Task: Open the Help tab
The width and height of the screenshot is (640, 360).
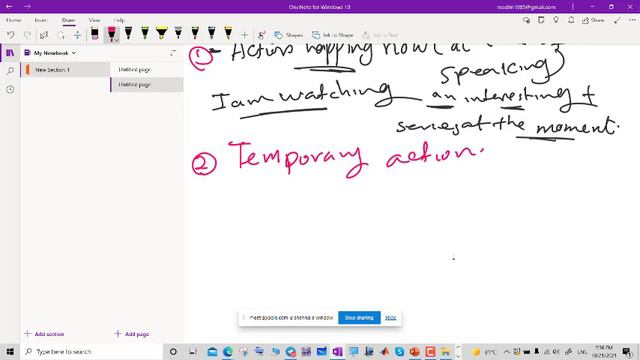Action: [119, 20]
